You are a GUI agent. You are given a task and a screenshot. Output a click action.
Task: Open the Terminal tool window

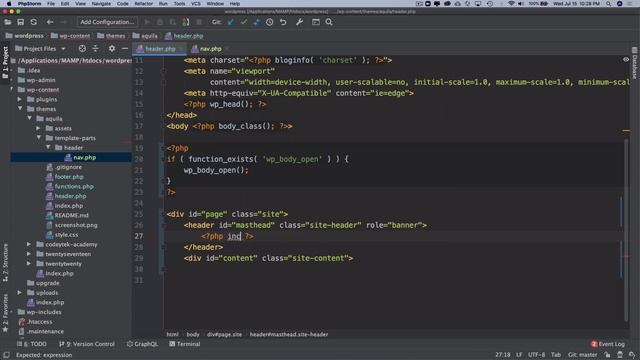click(184, 344)
